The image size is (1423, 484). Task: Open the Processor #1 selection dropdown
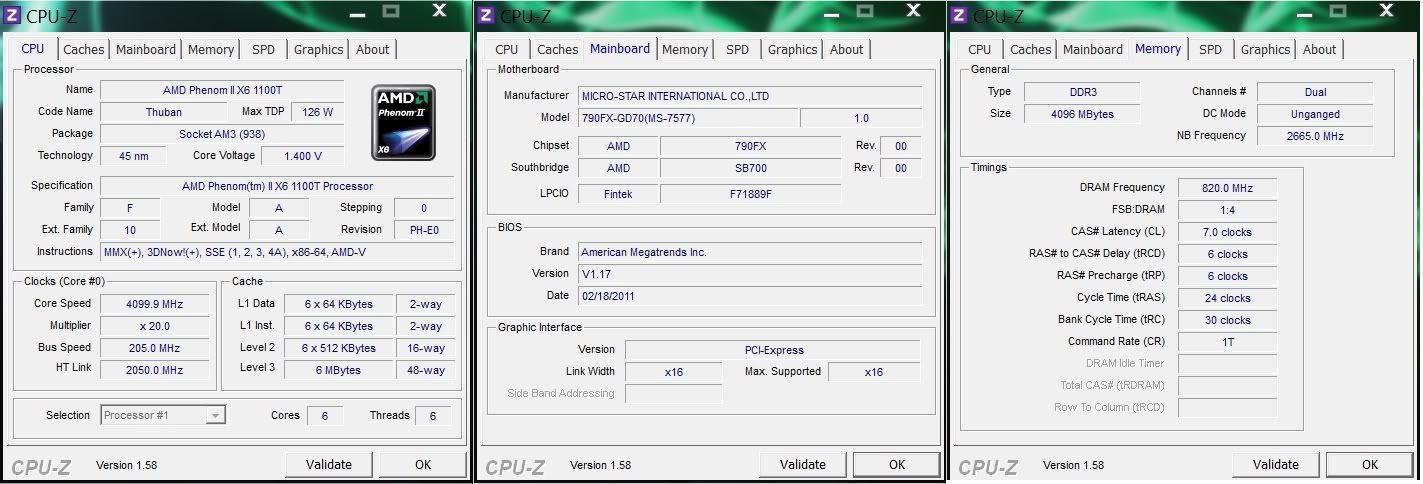pyautogui.click(x=163, y=415)
